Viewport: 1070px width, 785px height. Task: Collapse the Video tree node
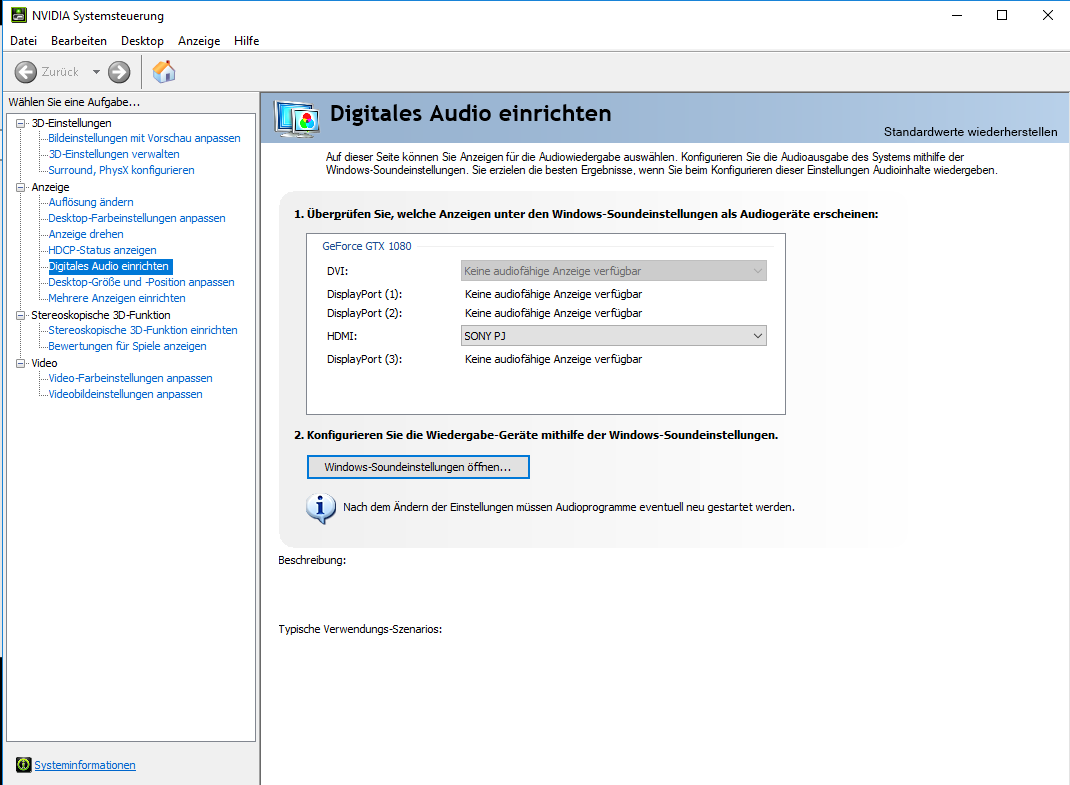(x=20, y=363)
